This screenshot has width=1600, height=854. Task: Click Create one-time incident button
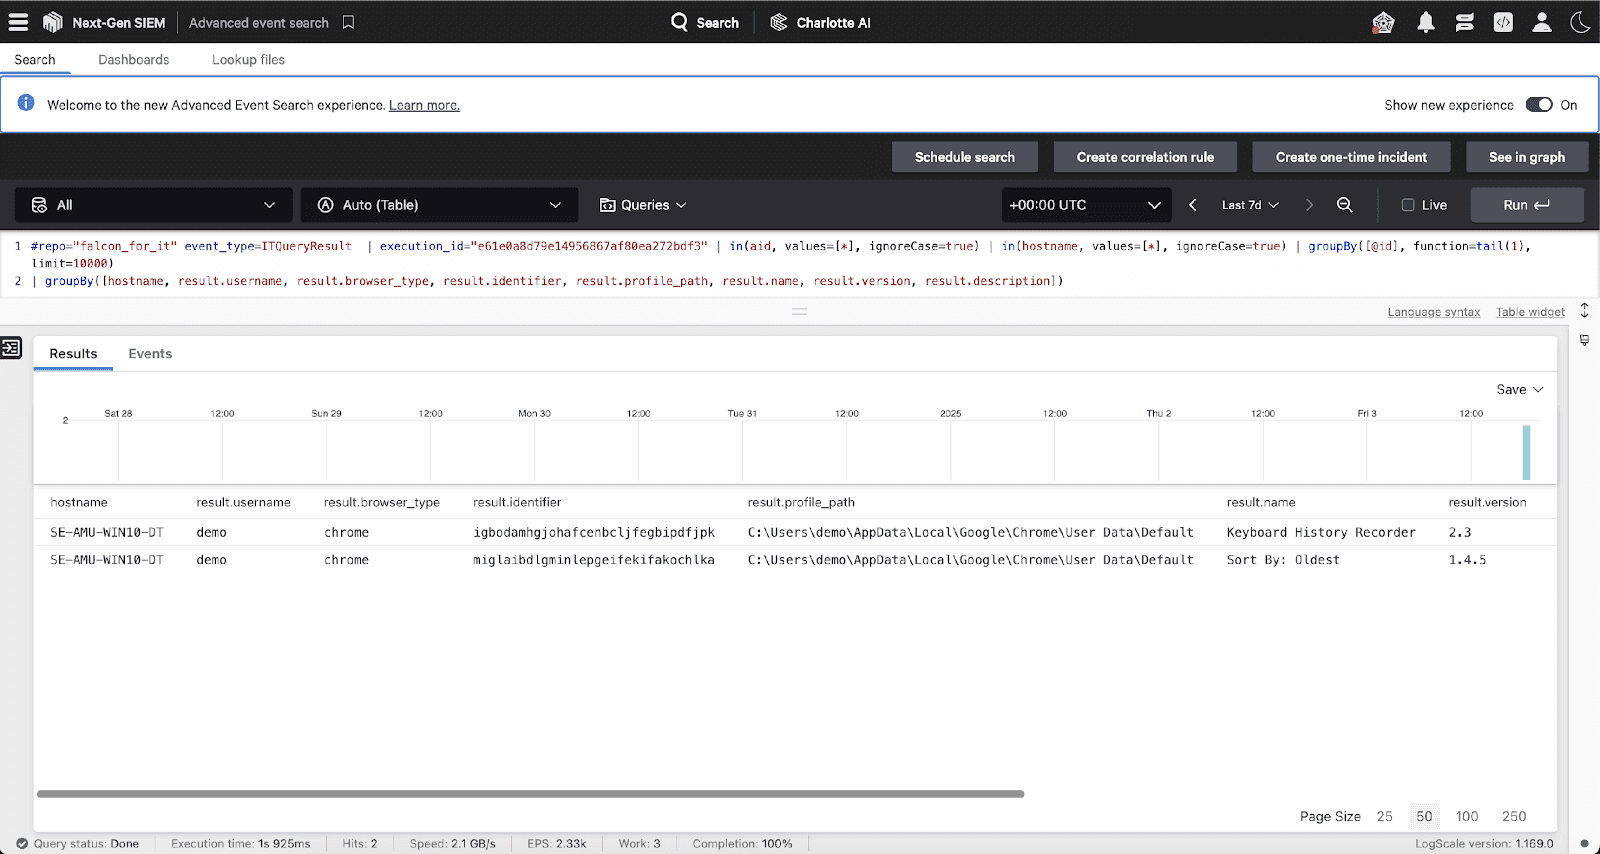tap(1352, 157)
